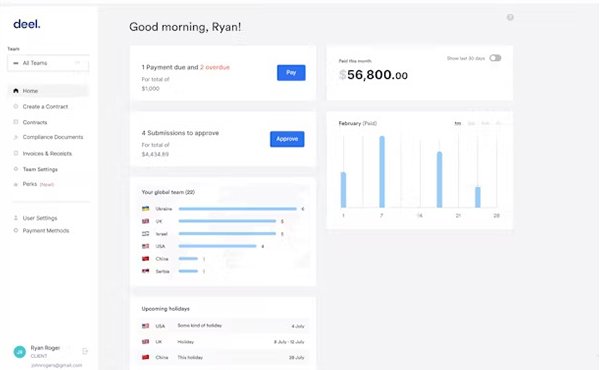Click the Compliance Documents icon

point(16,137)
